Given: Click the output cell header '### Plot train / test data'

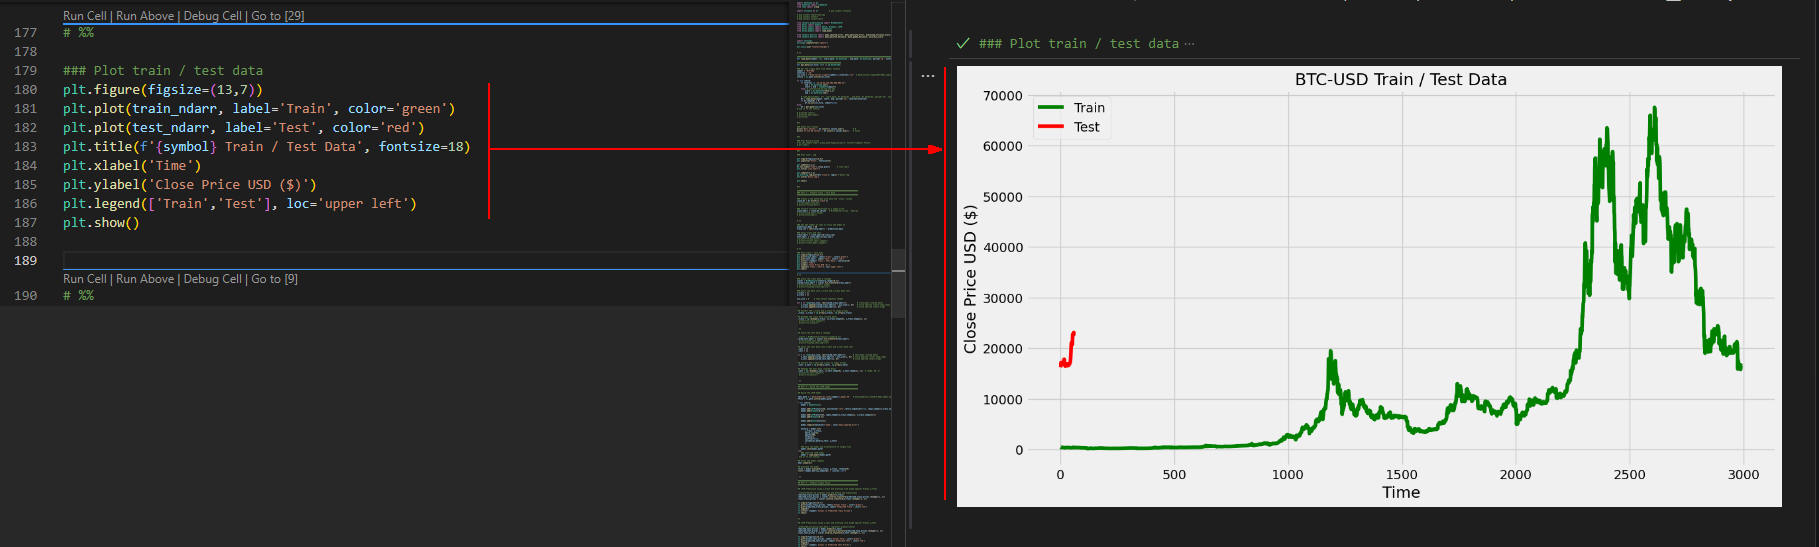Looking at the screenshot, I should tap(1080, 44).
